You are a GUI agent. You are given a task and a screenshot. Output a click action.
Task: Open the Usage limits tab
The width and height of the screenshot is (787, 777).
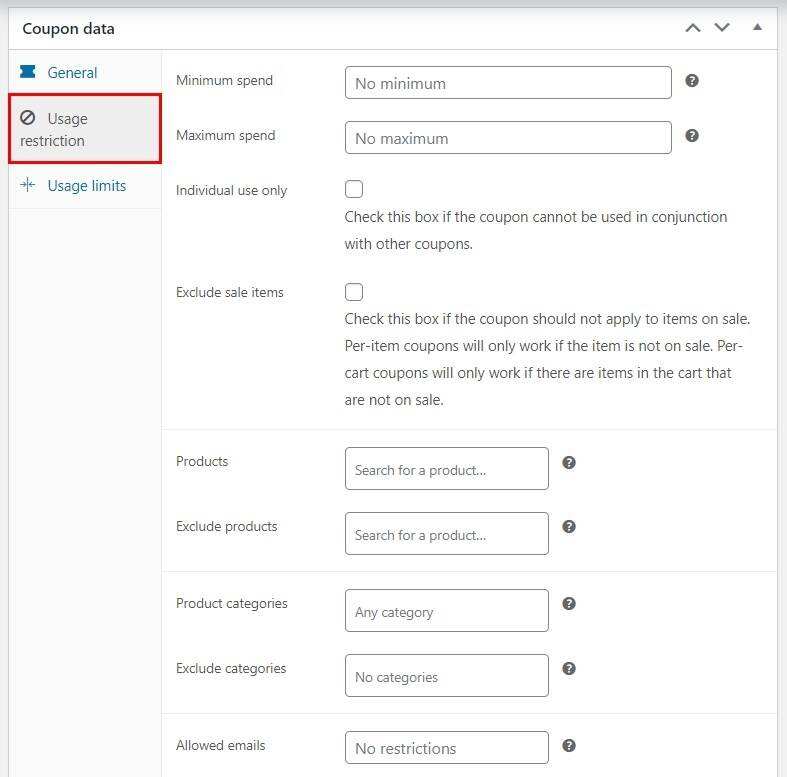coord(85,186)
